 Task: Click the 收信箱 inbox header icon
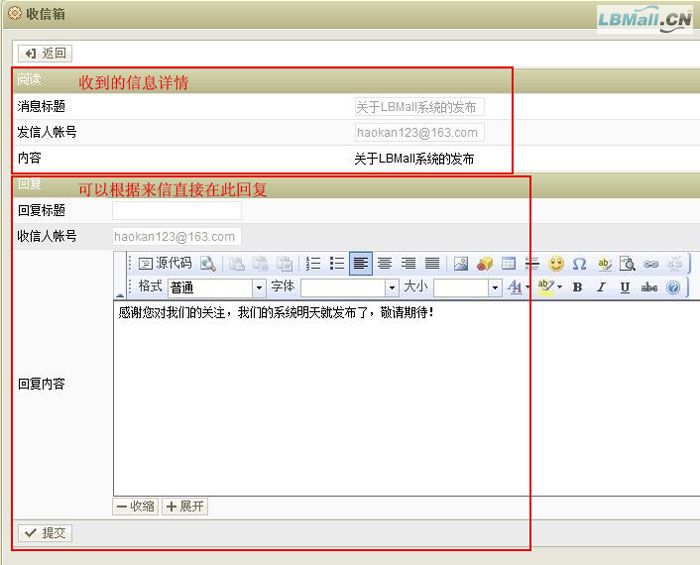(15, 13)
